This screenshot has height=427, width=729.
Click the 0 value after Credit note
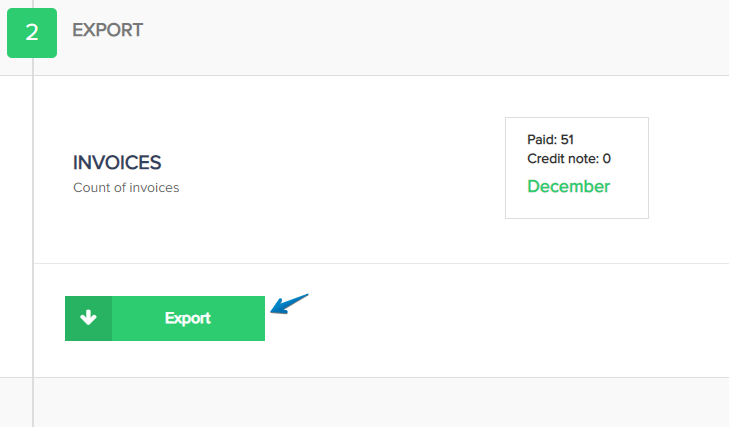click(607, 159)
